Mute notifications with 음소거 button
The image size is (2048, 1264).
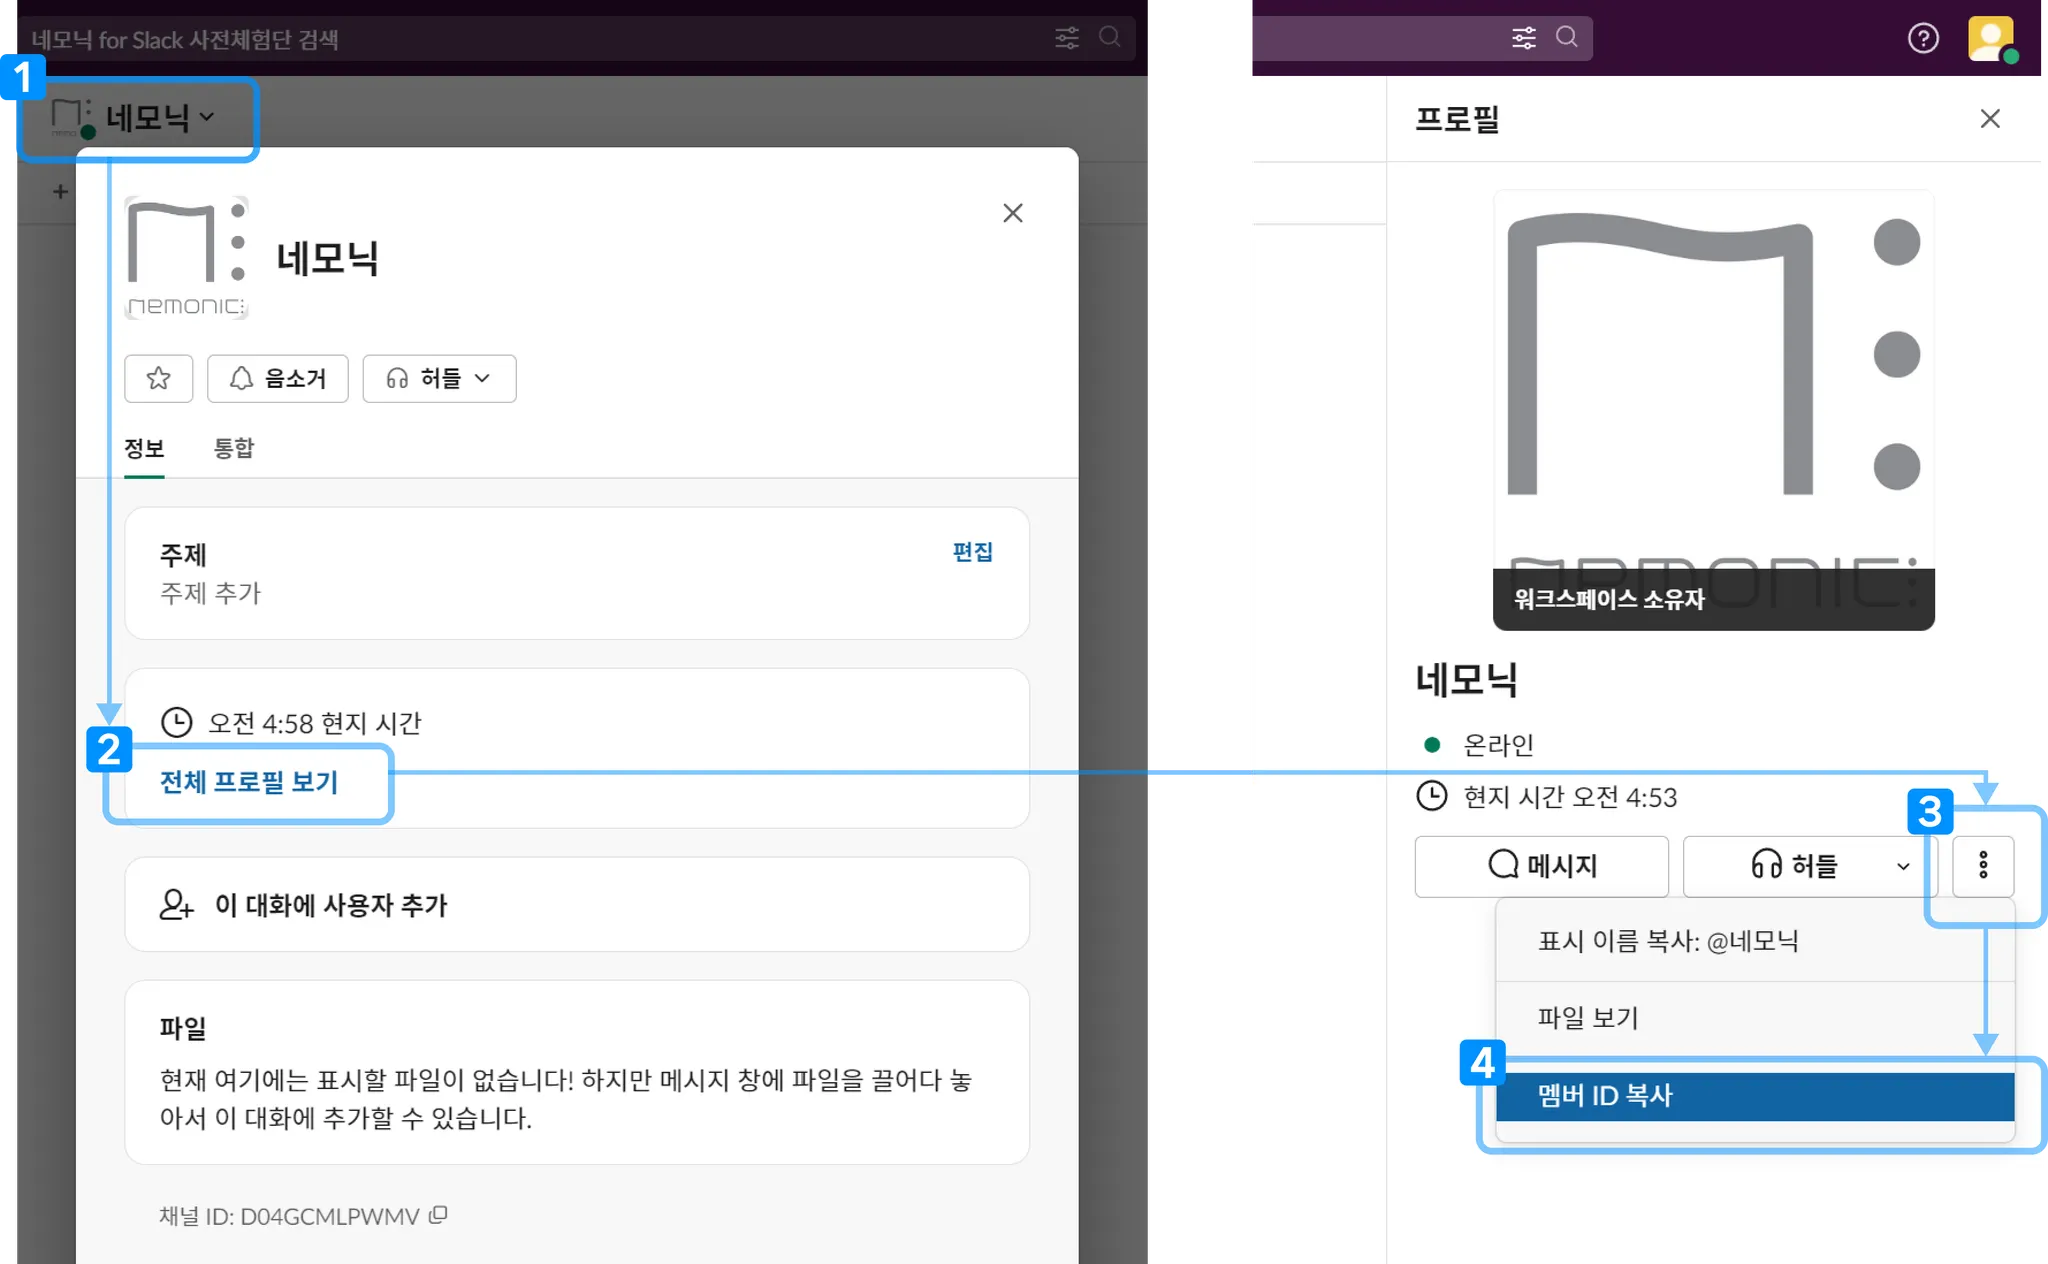point(277,379)
